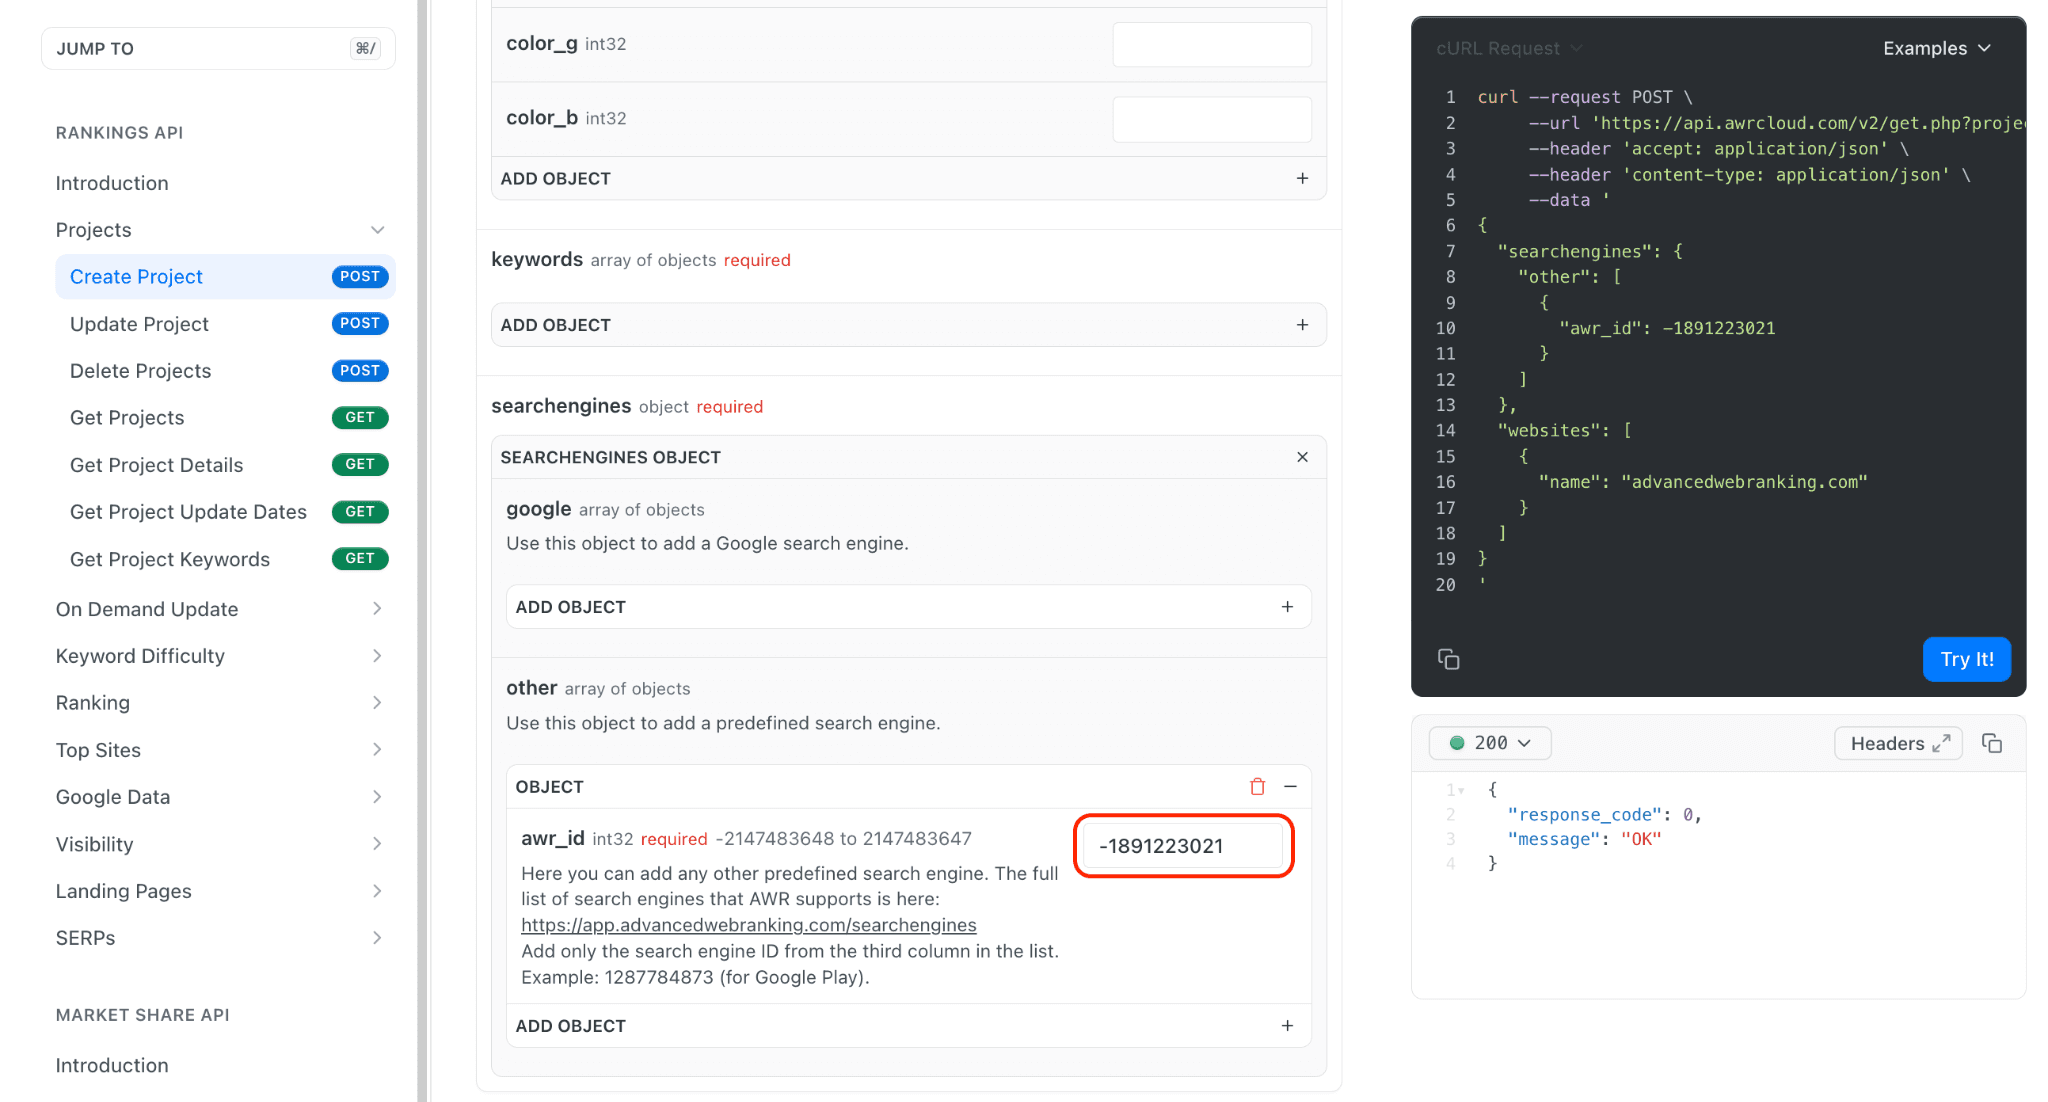This screenshot has width=2048, height=1102.
Task: Click the advancedwebranking.com name code line
Action: point(1703,482)
